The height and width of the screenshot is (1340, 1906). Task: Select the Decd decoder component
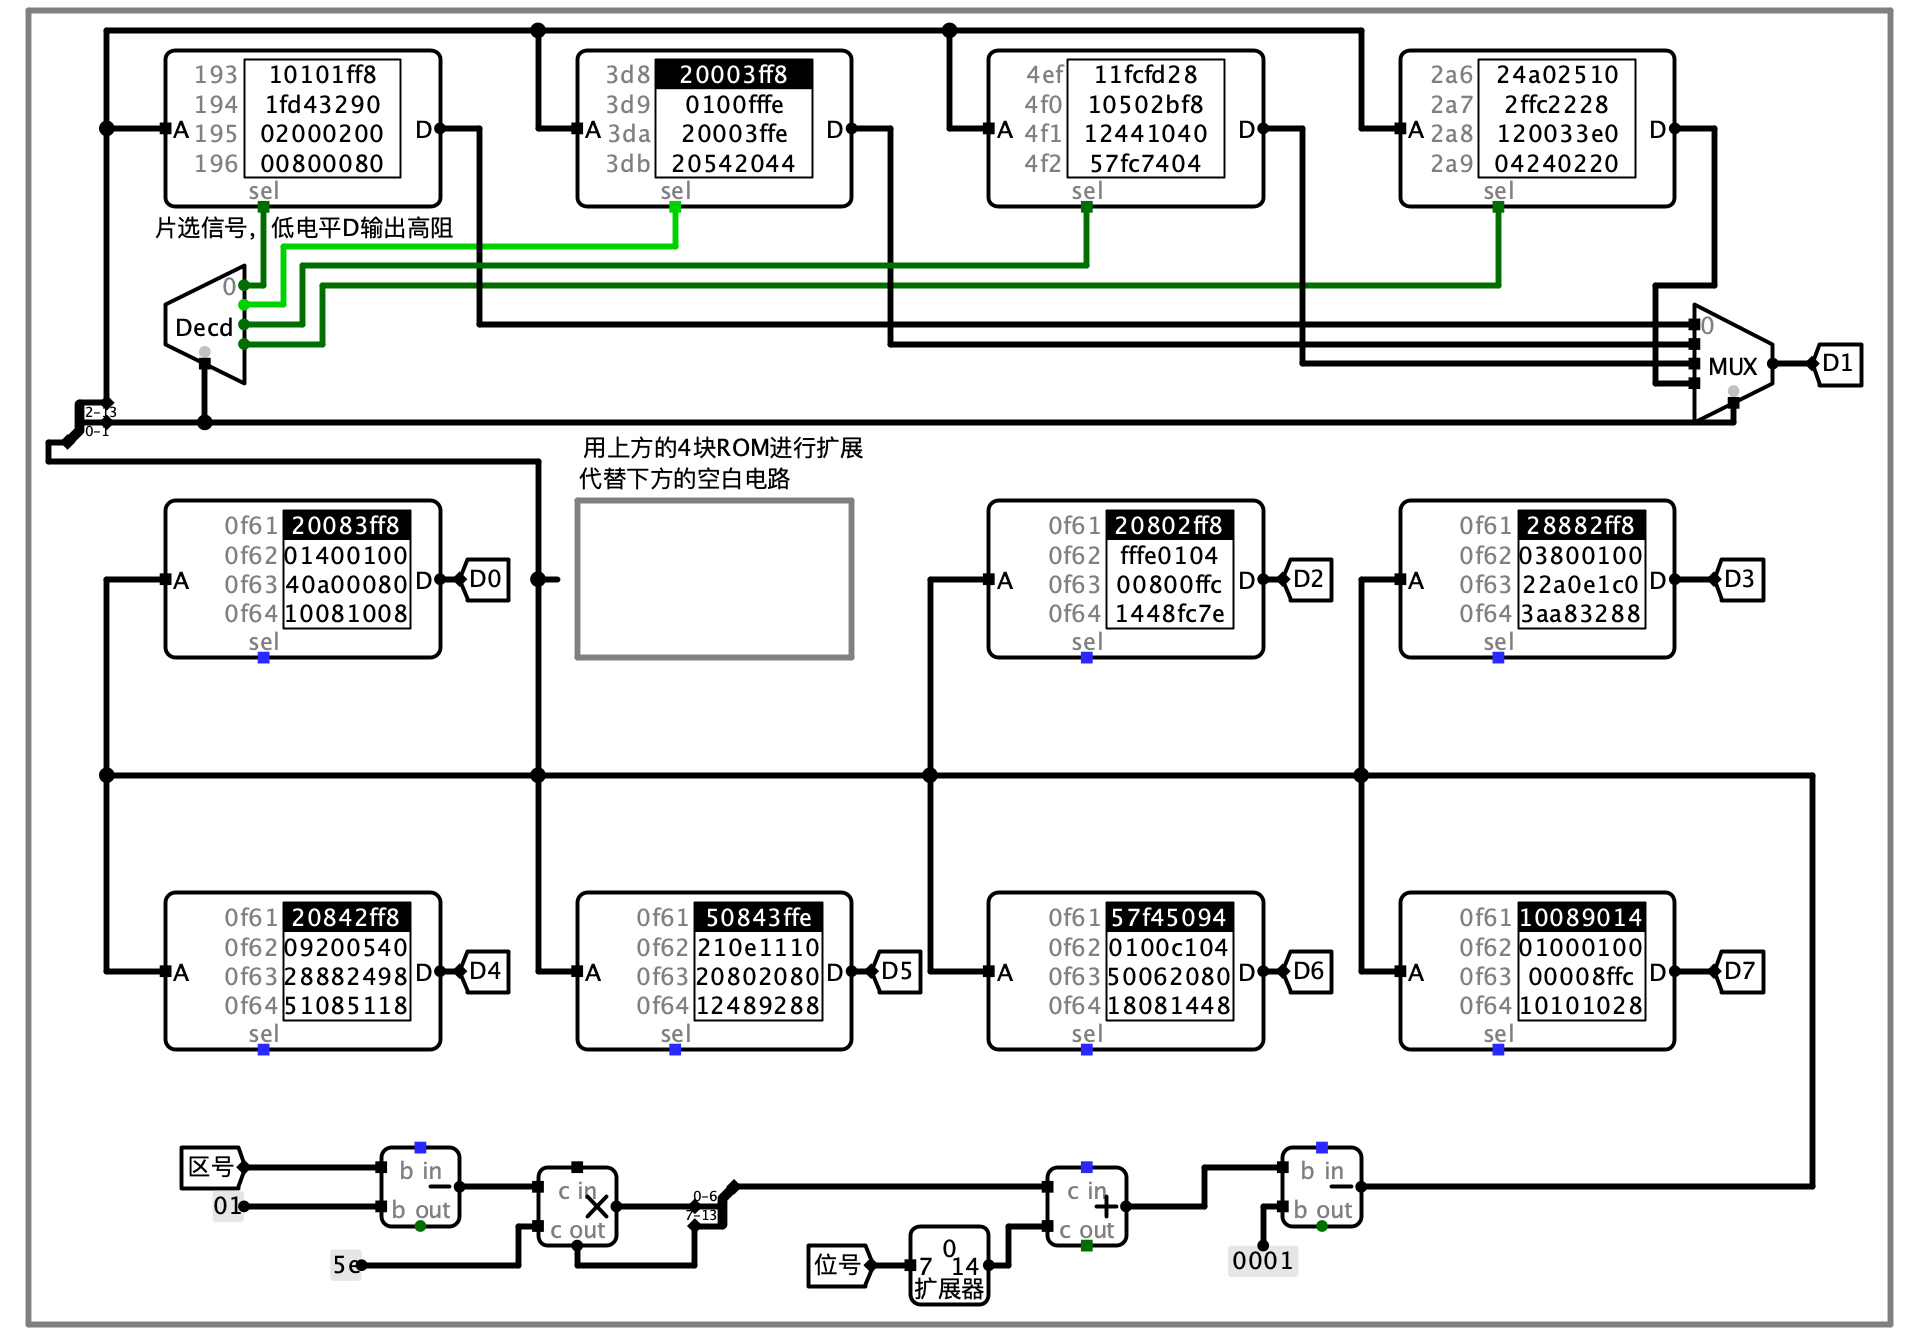[x=205, y=328]
